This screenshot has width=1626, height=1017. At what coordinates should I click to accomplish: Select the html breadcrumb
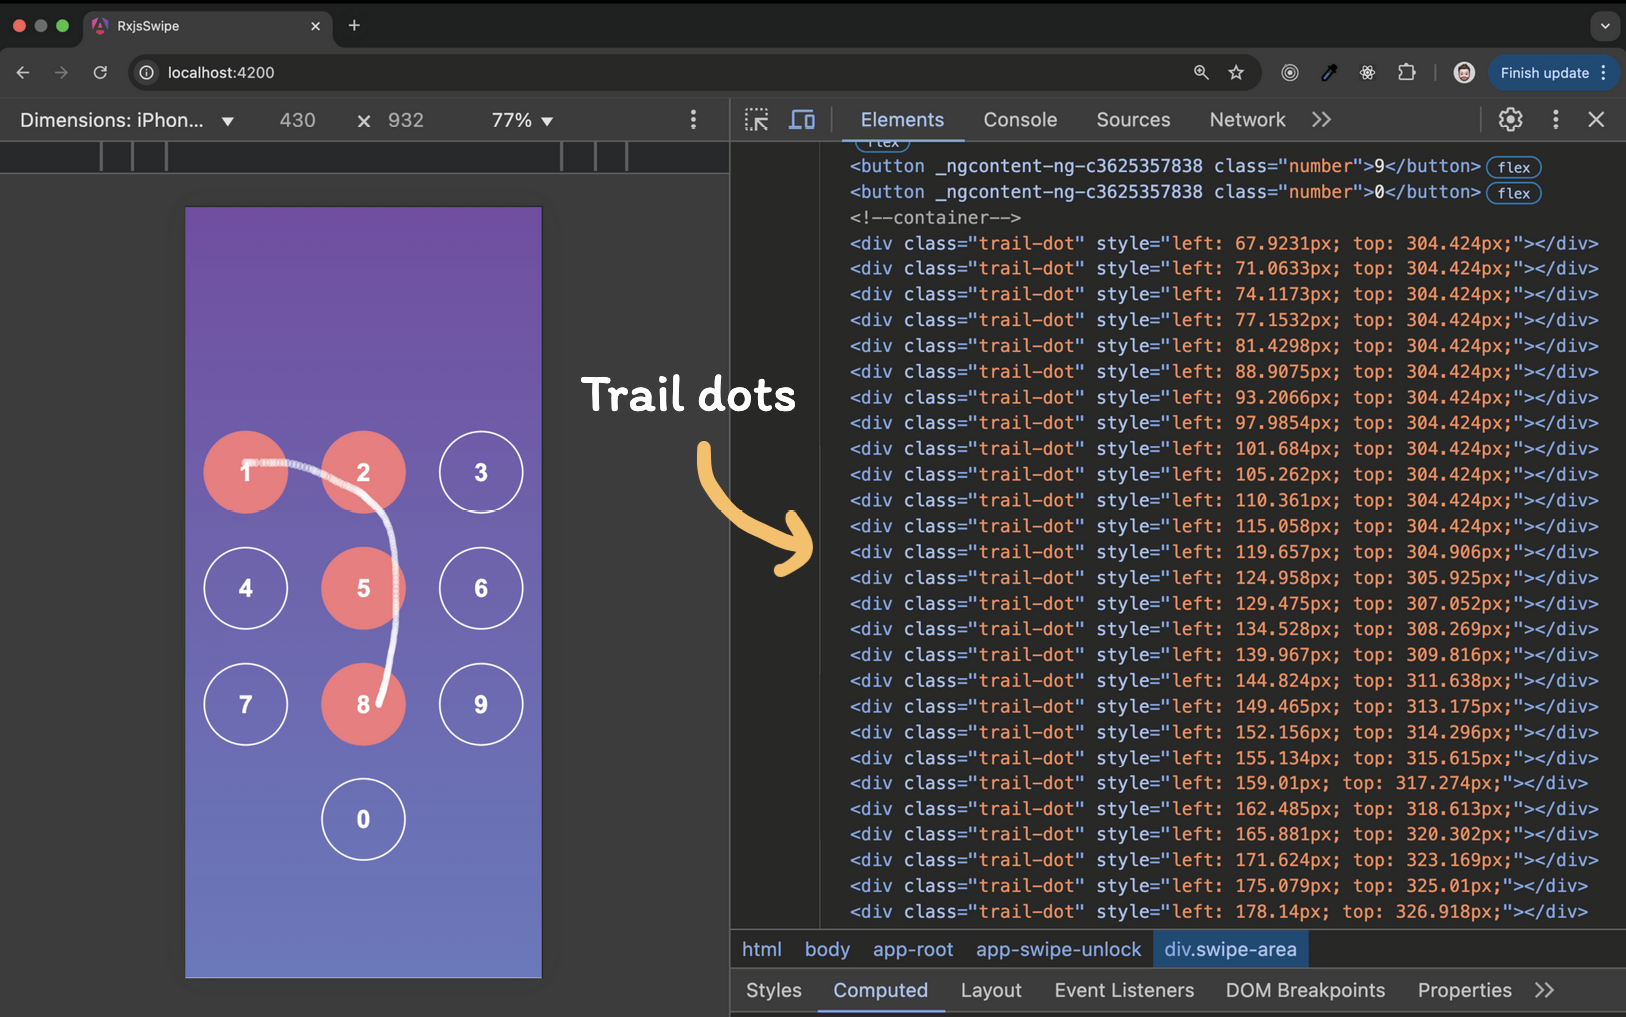[762, 949]
